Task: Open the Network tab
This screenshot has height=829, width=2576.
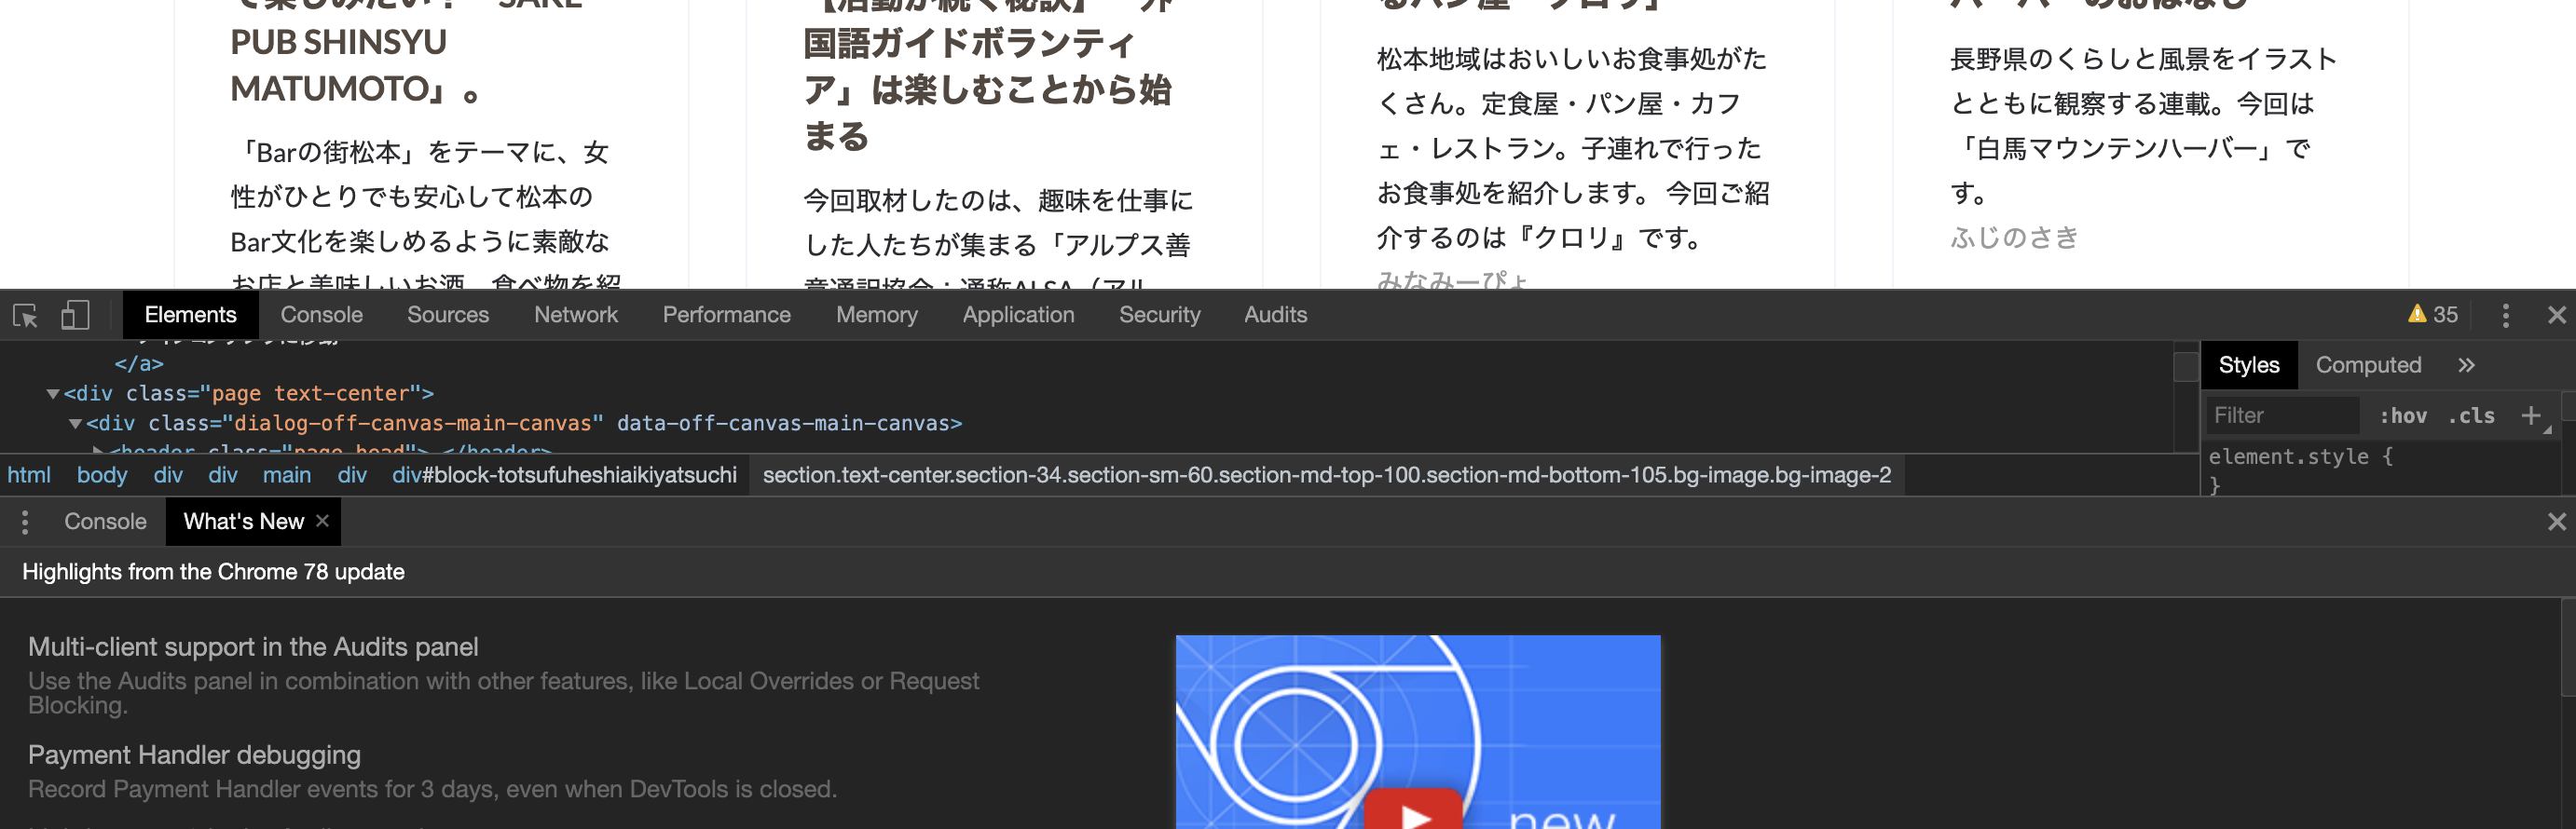Action: coord(576,315)
